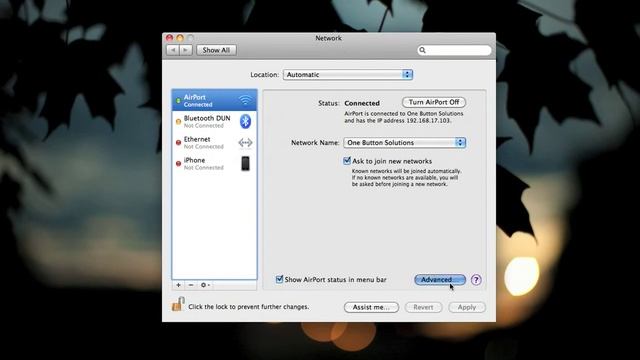Click the Bluetooth DUN icon
Screen dimensions: 640x360
point(245,121)
